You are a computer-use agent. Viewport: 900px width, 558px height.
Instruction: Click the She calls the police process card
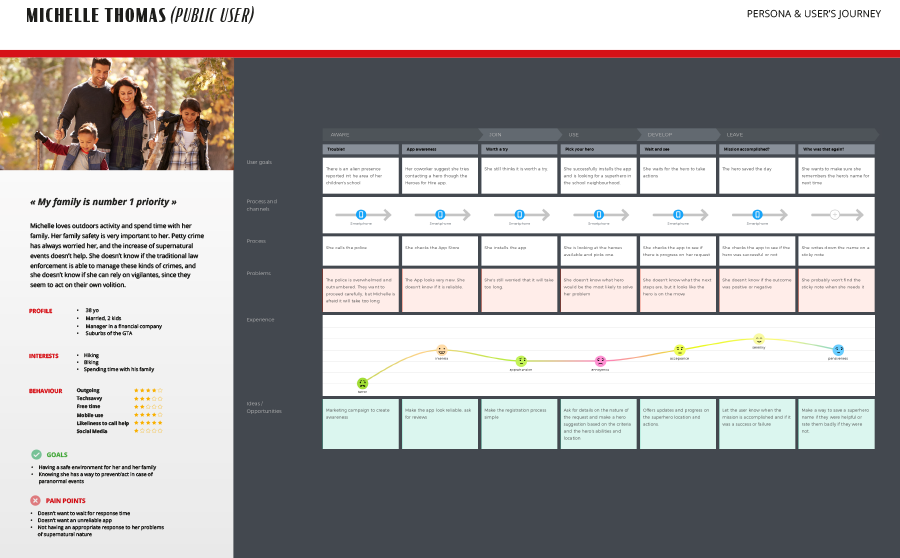[x=360, y=251]
